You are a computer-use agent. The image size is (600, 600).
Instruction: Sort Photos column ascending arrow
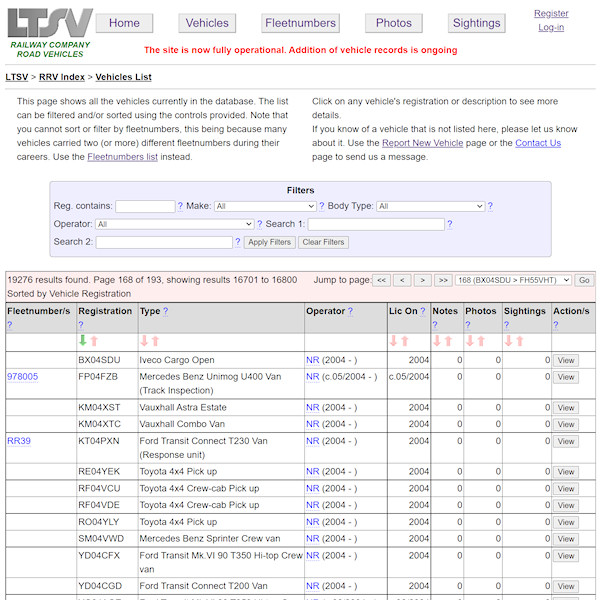(481, 341)
